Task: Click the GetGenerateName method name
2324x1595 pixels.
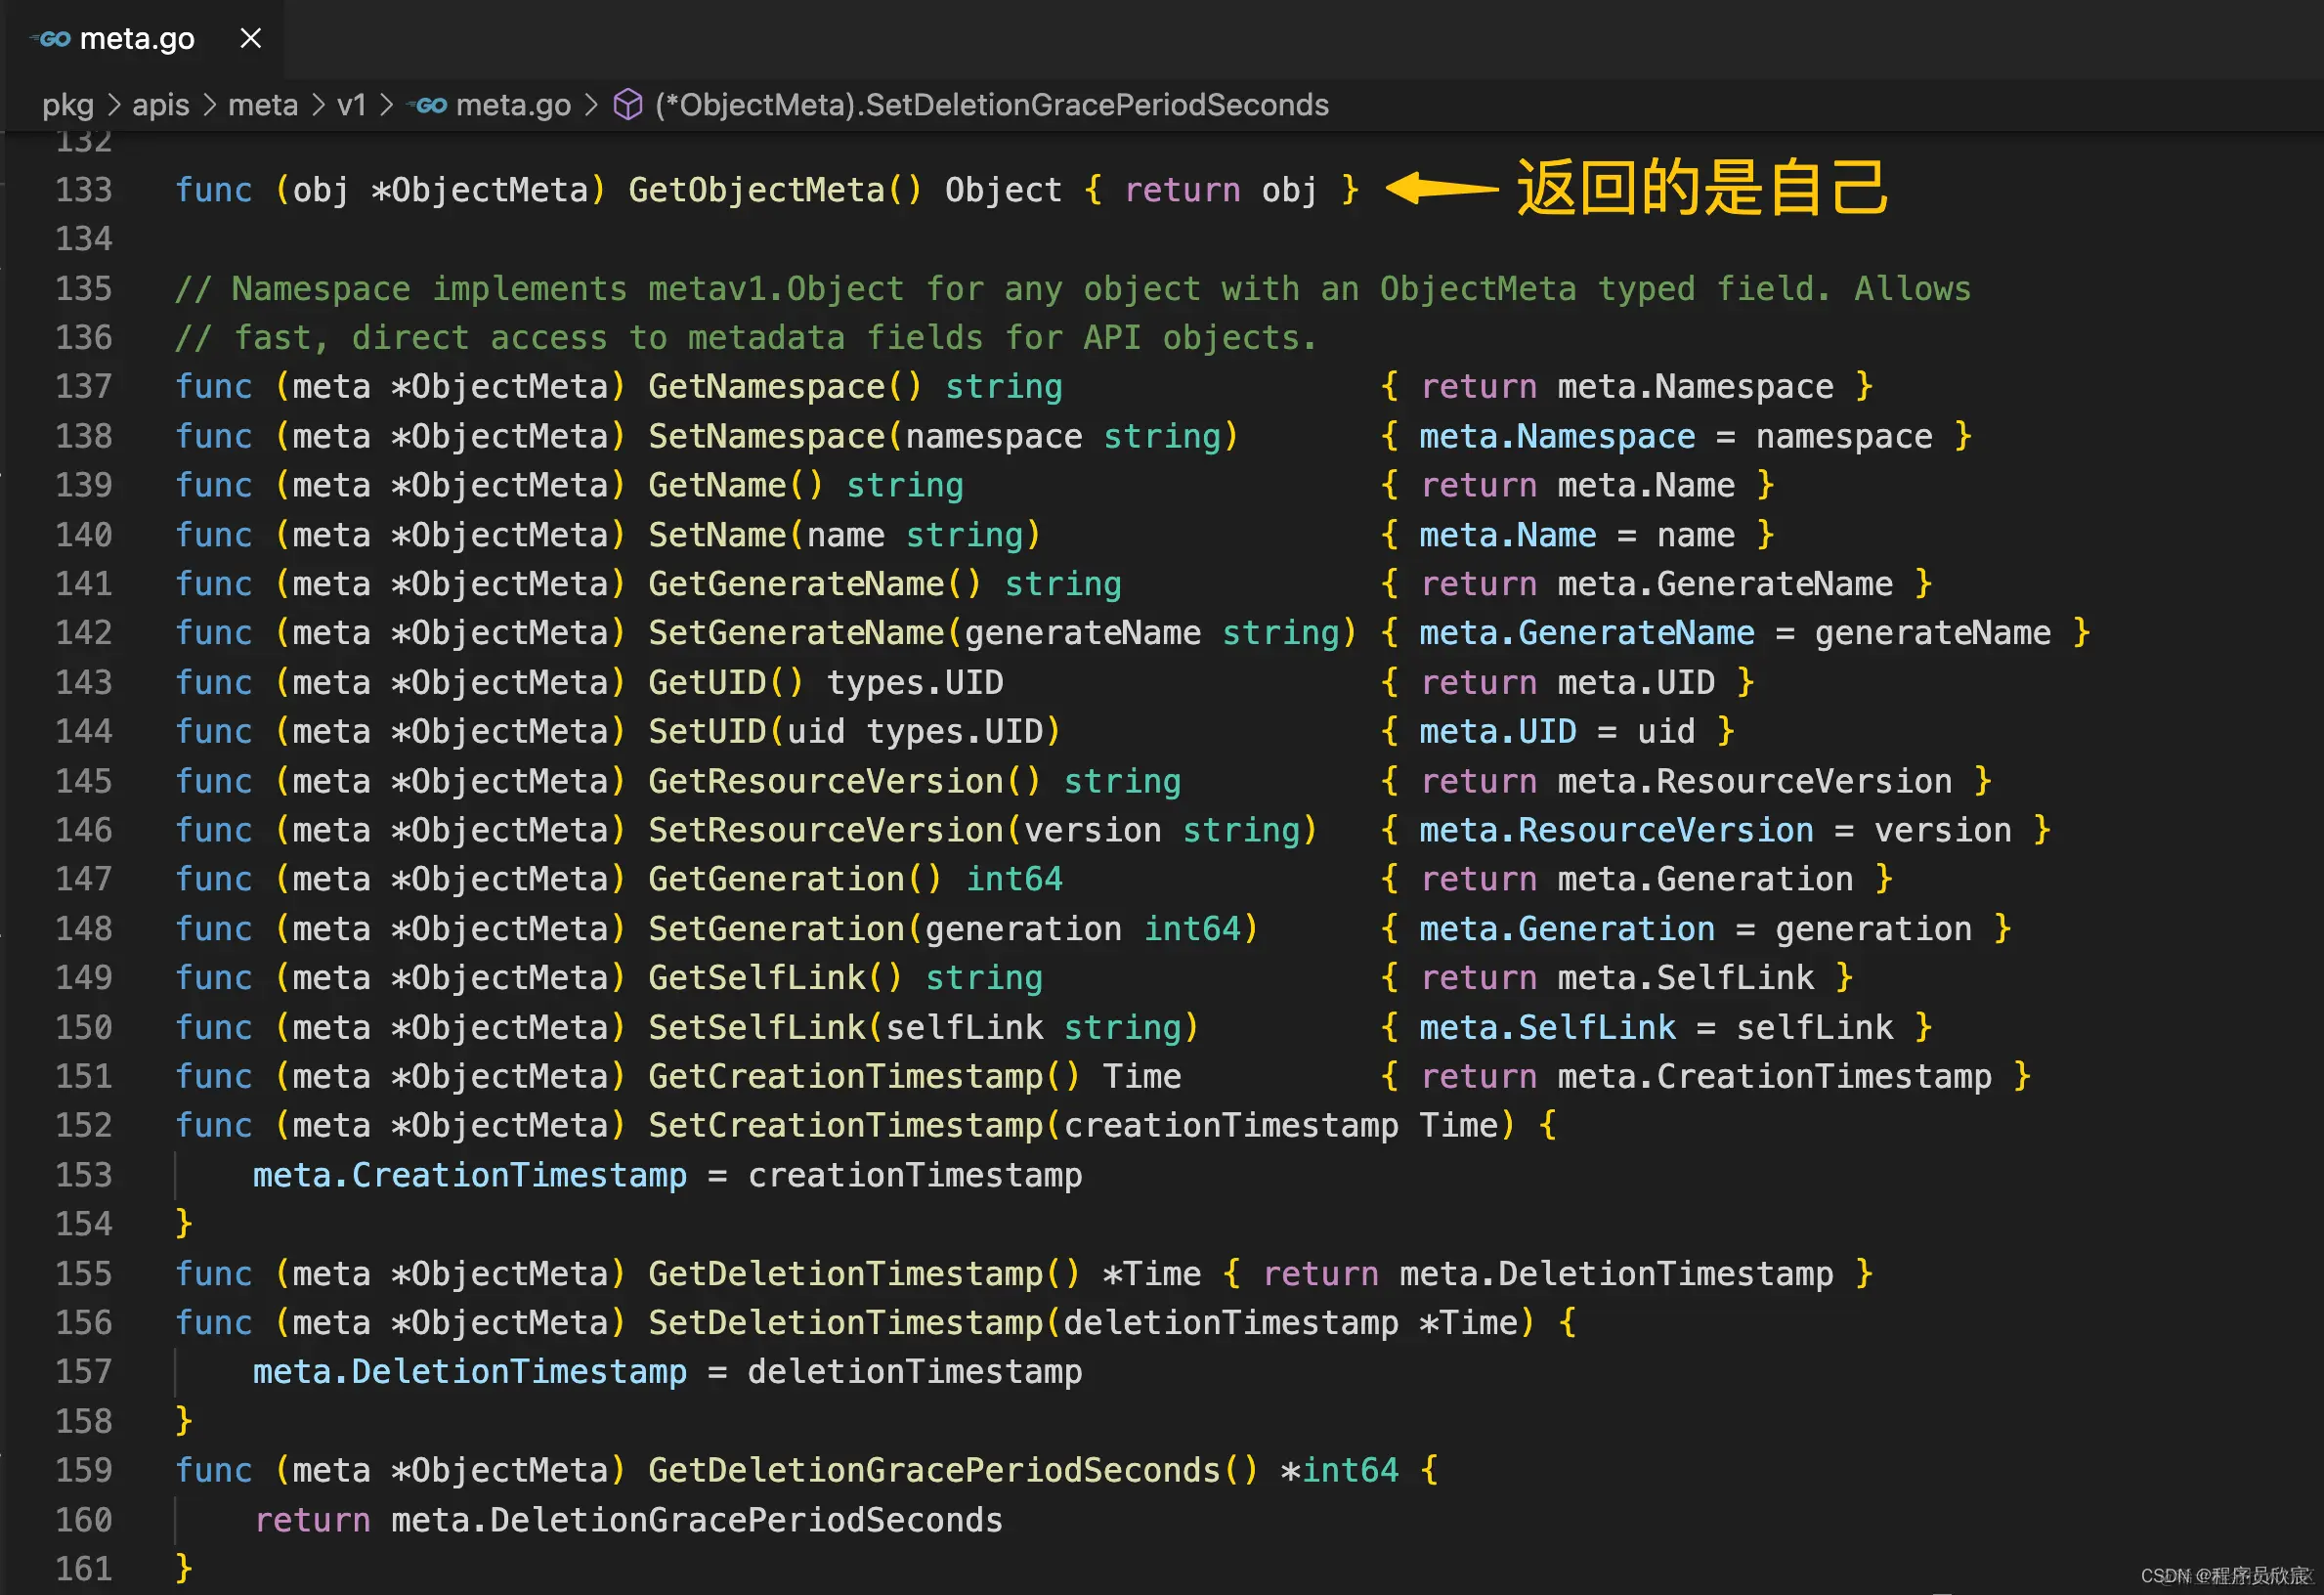Action: (796, 584)
